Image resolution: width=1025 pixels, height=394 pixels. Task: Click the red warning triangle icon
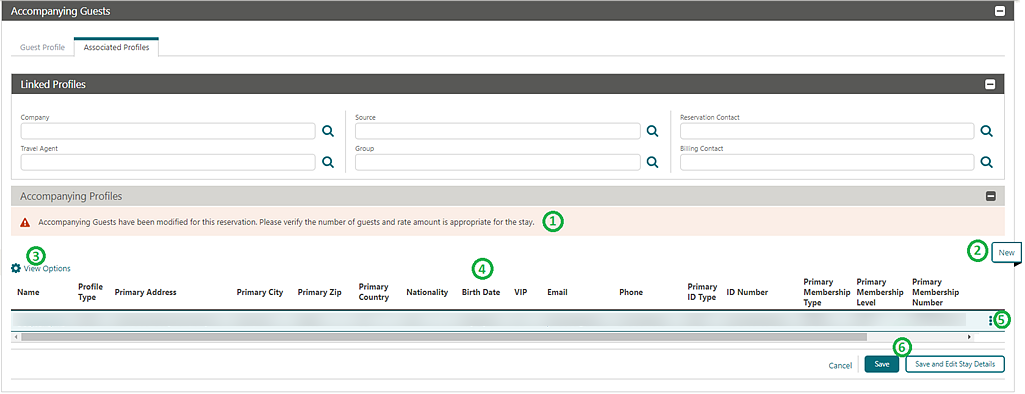pos(25,222)
